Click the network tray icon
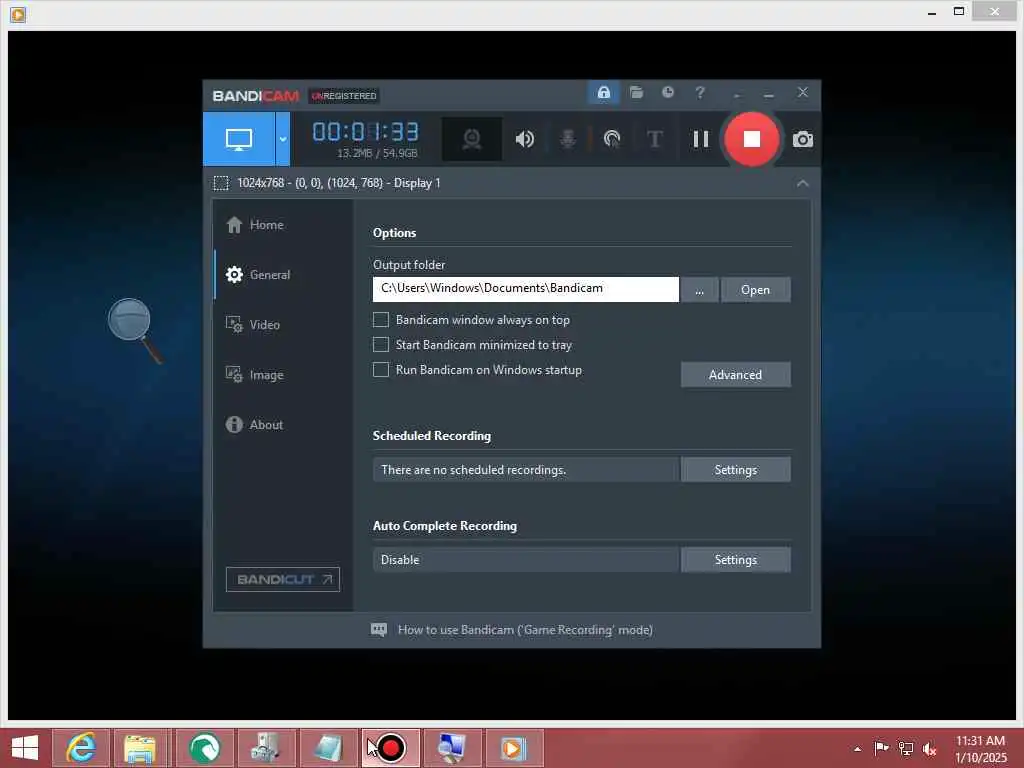 pos(906,748)
